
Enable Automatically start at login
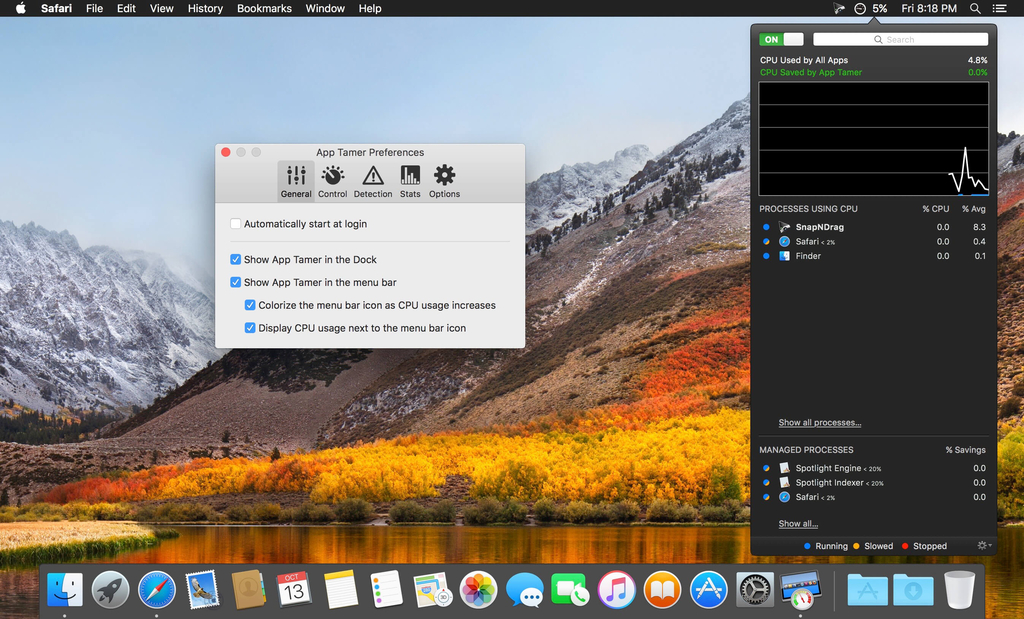pyautogui.click(x=236, y=224)
